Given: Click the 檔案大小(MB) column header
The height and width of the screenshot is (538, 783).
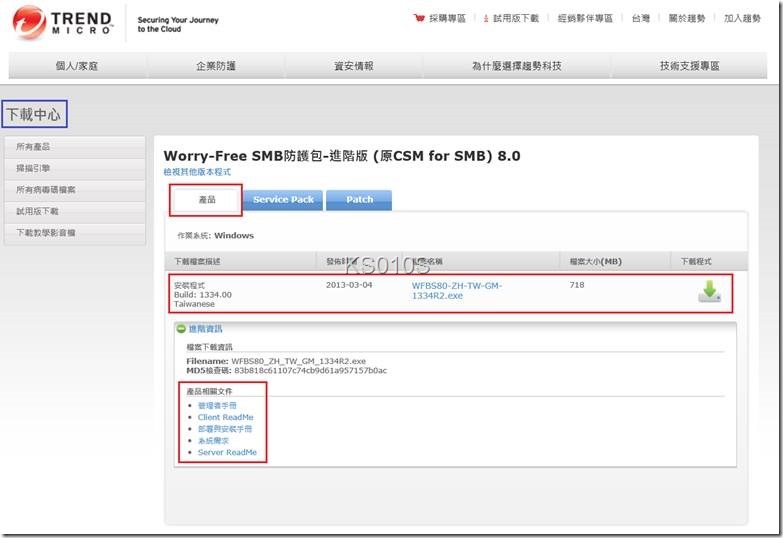Looking at the screenshot, I should (595, 261).
